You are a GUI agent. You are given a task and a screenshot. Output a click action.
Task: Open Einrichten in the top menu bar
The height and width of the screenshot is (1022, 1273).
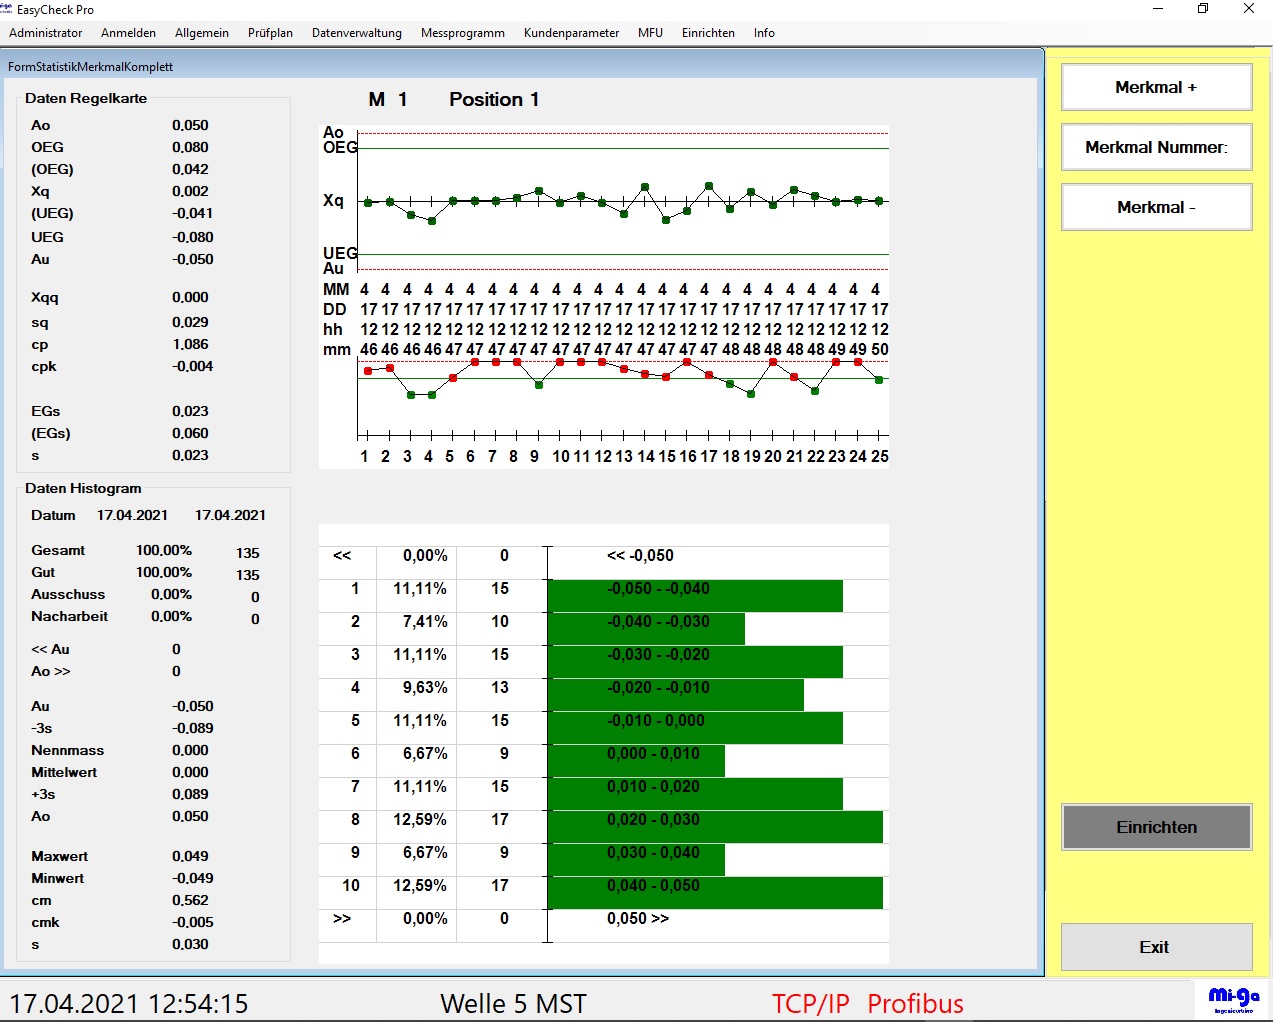click(x=708, y=33)
